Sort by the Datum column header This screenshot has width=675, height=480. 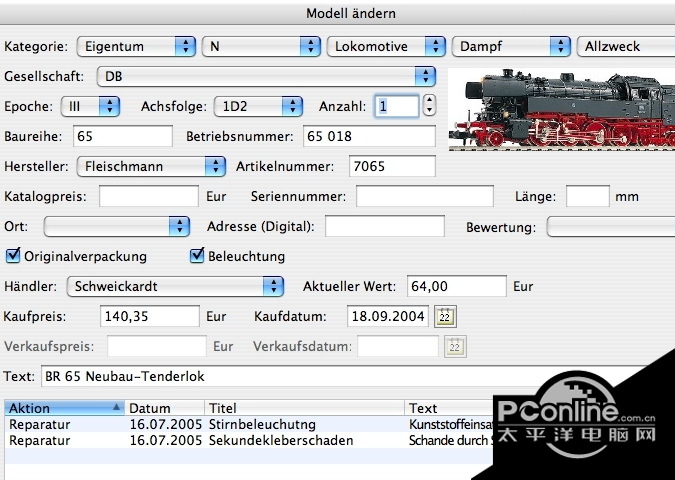point(164,408)
